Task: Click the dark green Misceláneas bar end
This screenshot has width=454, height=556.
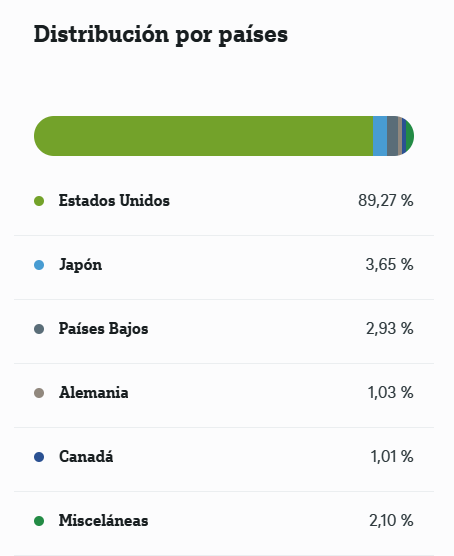Action: pyautogui.click(x=410, y=136)
